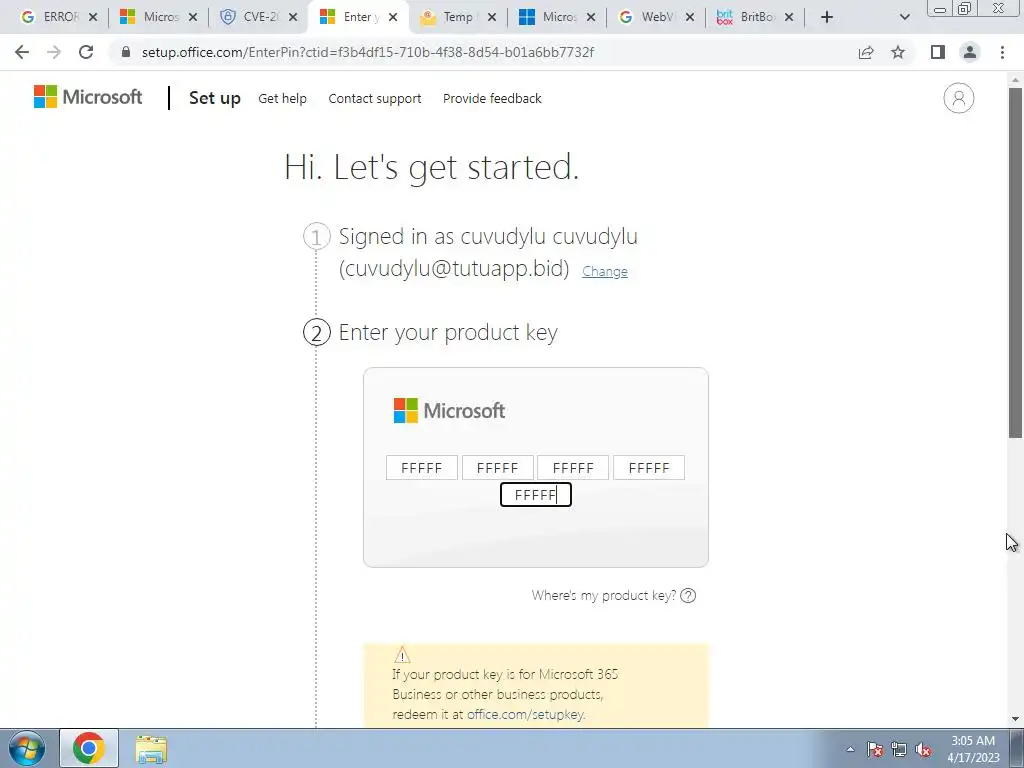Viewport: 1024px width, 768px height.
Task: Click second product key field
Action: (x=498, y=468)
